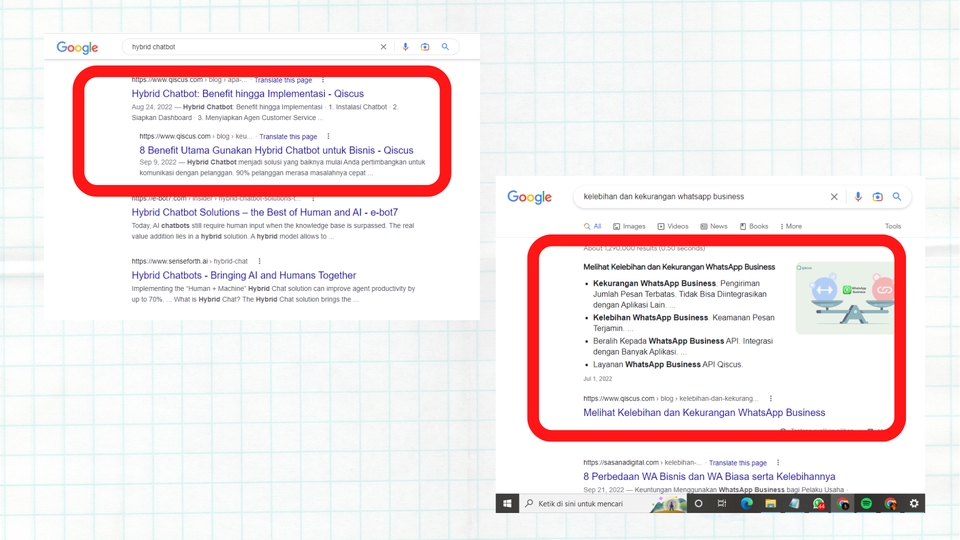Open the search Tools options
This screenshot has height=540, width=960.
click(893, 227)
